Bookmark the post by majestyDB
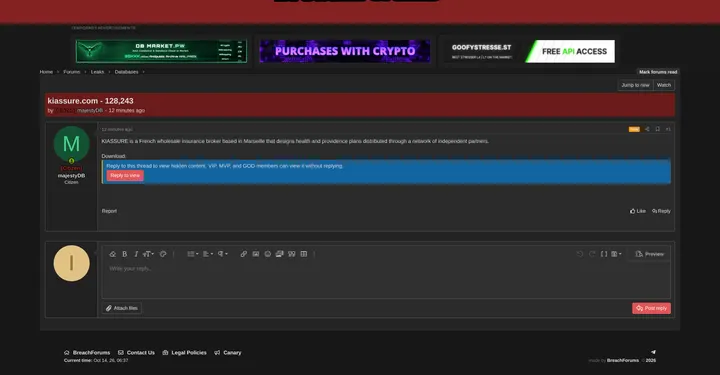 [658, 129]
